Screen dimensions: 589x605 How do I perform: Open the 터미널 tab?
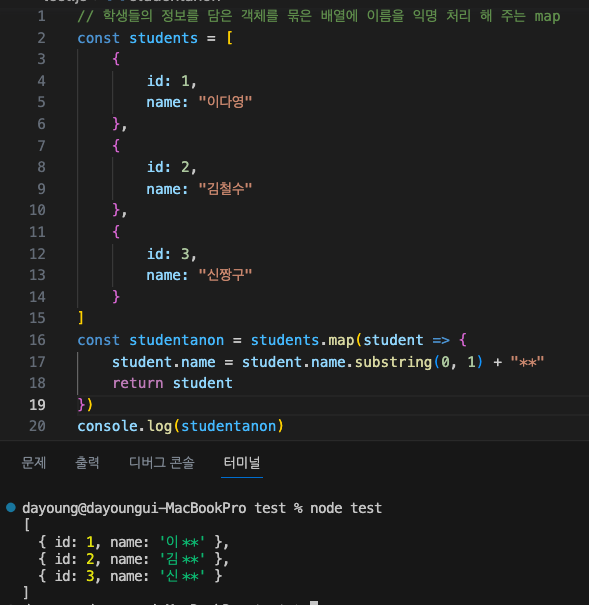point(242,462)
